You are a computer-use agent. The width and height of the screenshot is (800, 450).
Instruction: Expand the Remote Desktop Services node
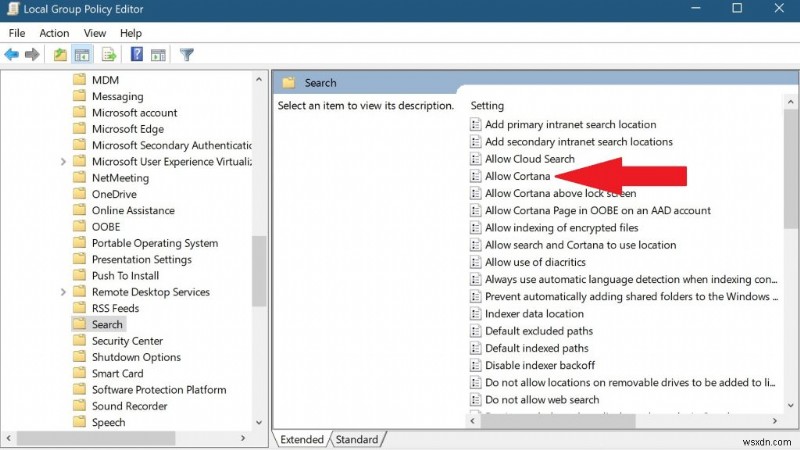63,292
